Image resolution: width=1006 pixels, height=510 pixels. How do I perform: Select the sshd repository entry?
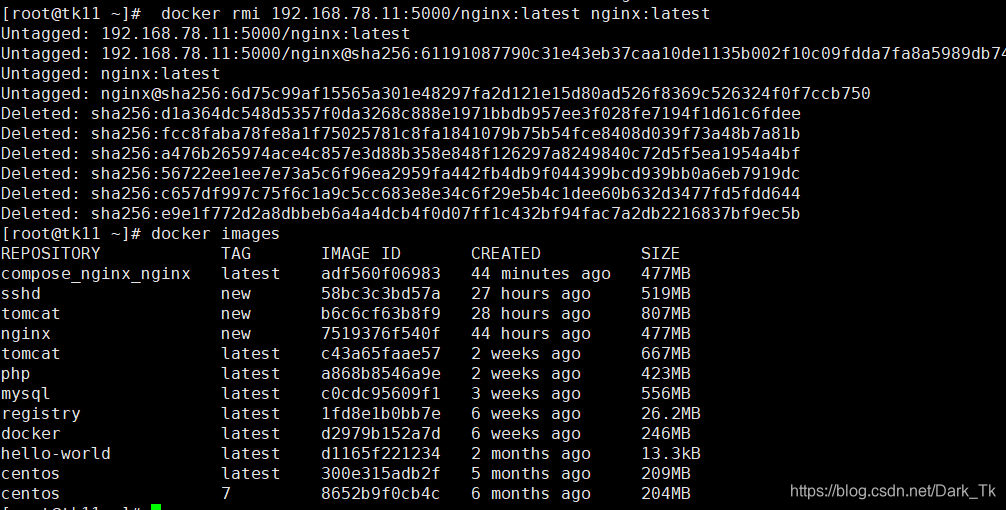(x=21, y=294)
